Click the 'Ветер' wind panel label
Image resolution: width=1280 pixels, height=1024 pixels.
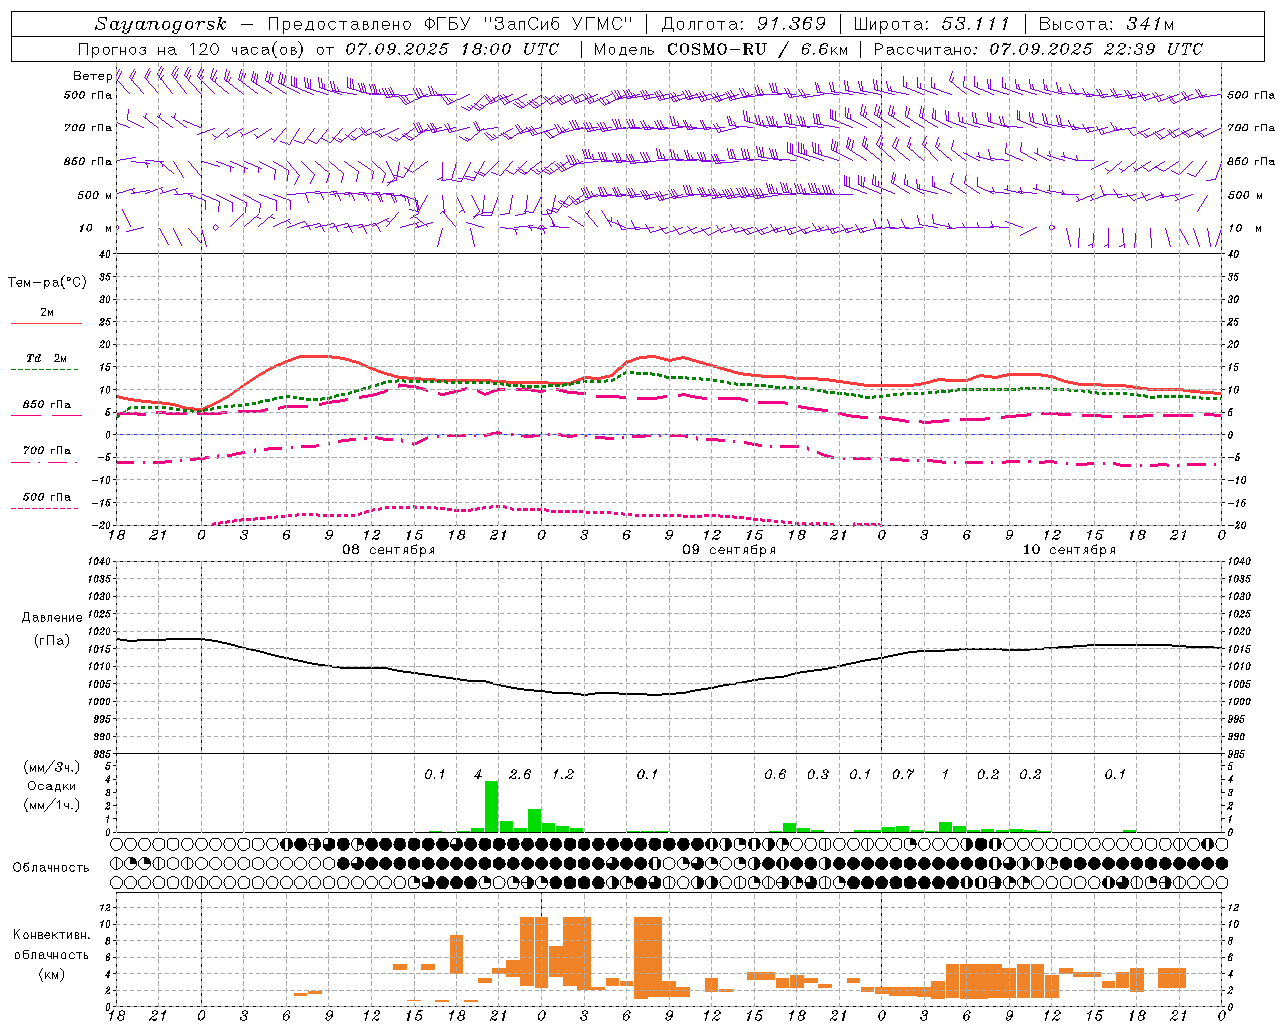point(92,76)
